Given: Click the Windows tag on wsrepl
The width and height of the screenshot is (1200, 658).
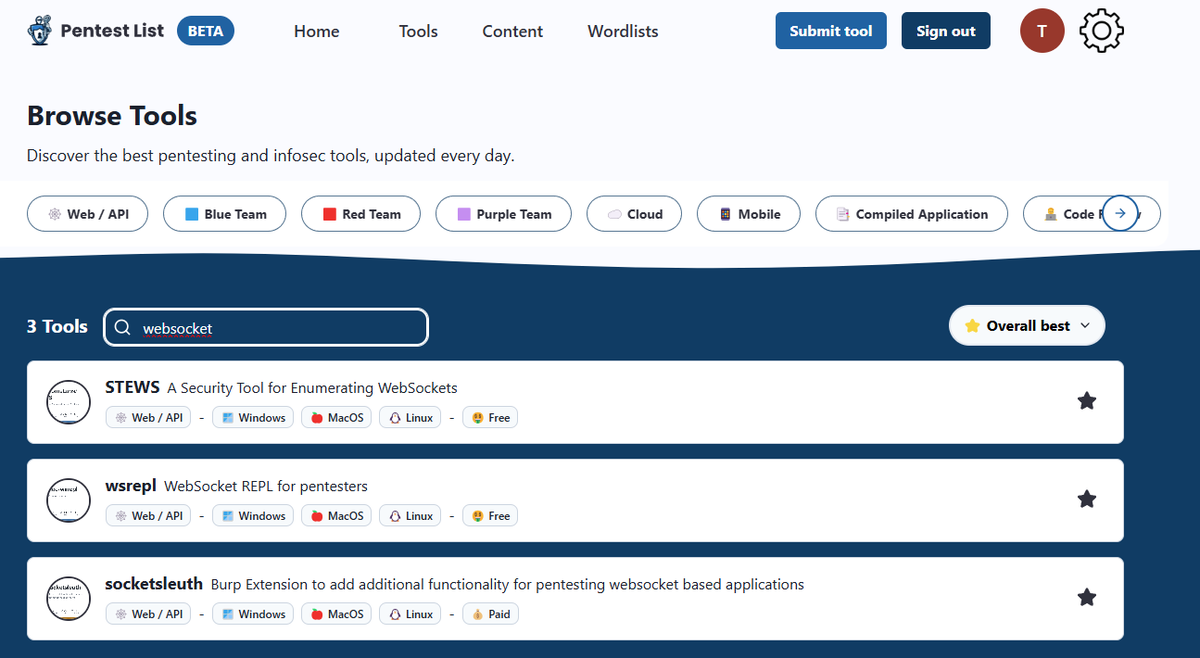Looking at the screenshot, I should tap(253, 516).
